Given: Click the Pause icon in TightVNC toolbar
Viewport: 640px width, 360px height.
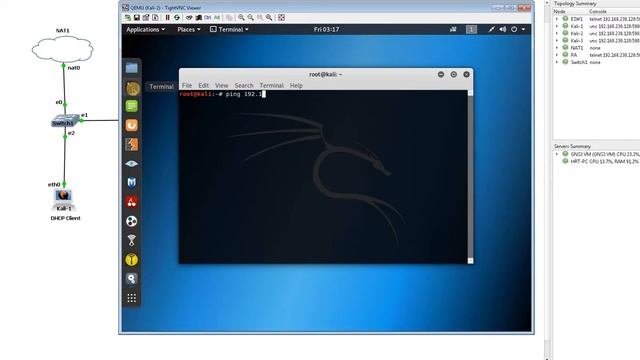Looking at the screenshot, I should coord(167,18).
